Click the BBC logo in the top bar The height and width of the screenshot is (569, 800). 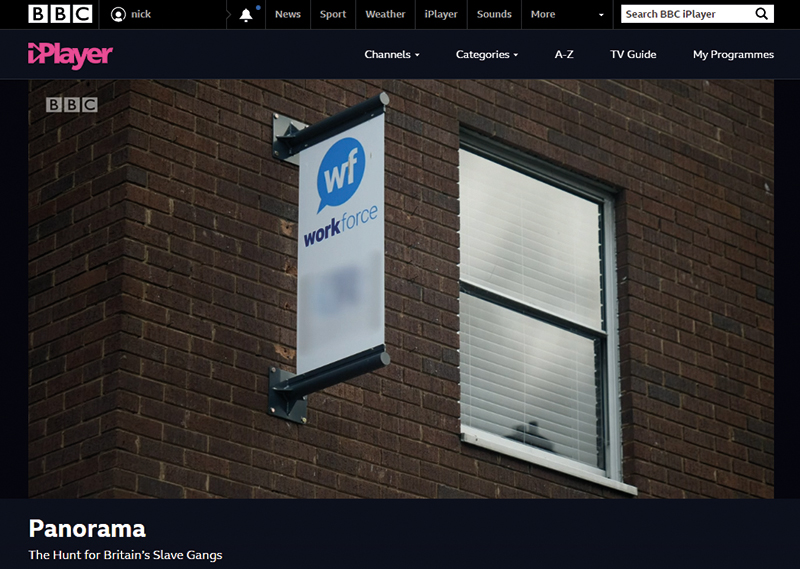point(60,14)
